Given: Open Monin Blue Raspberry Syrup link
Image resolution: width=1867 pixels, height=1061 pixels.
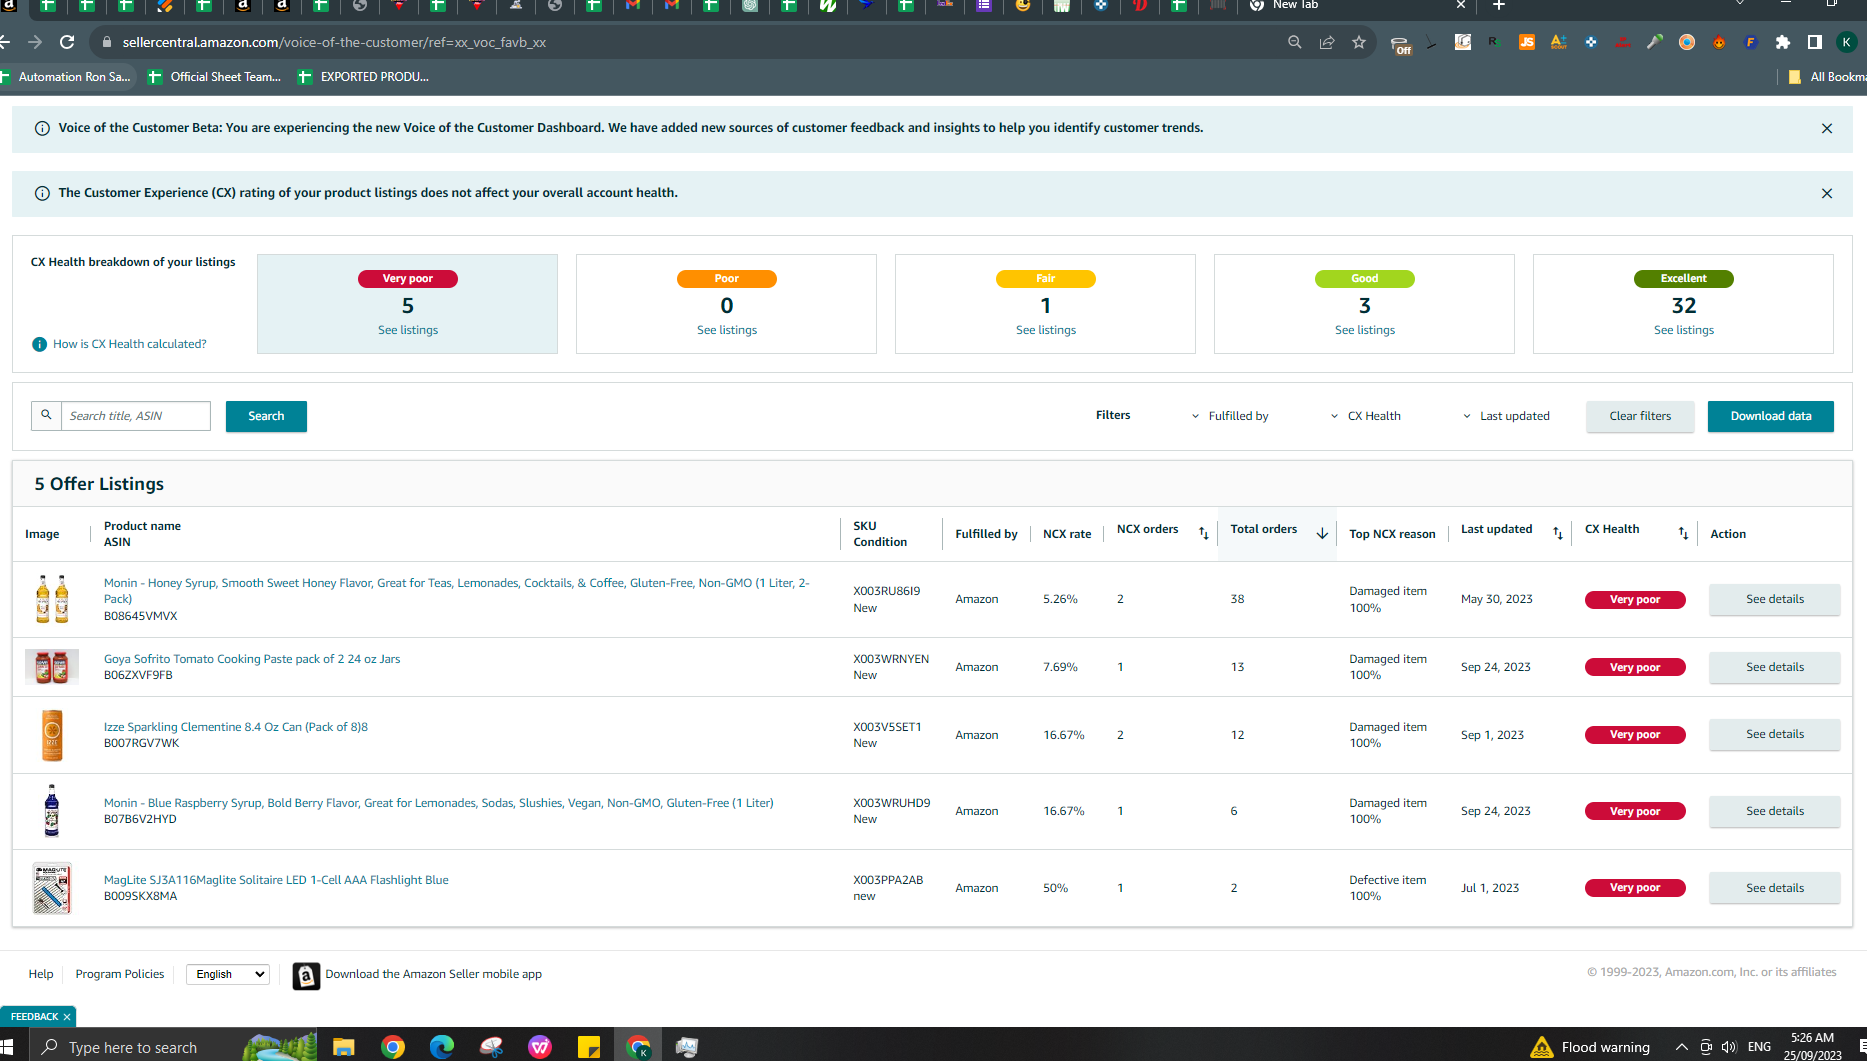Looking at the screenshot, I should 439,803.
